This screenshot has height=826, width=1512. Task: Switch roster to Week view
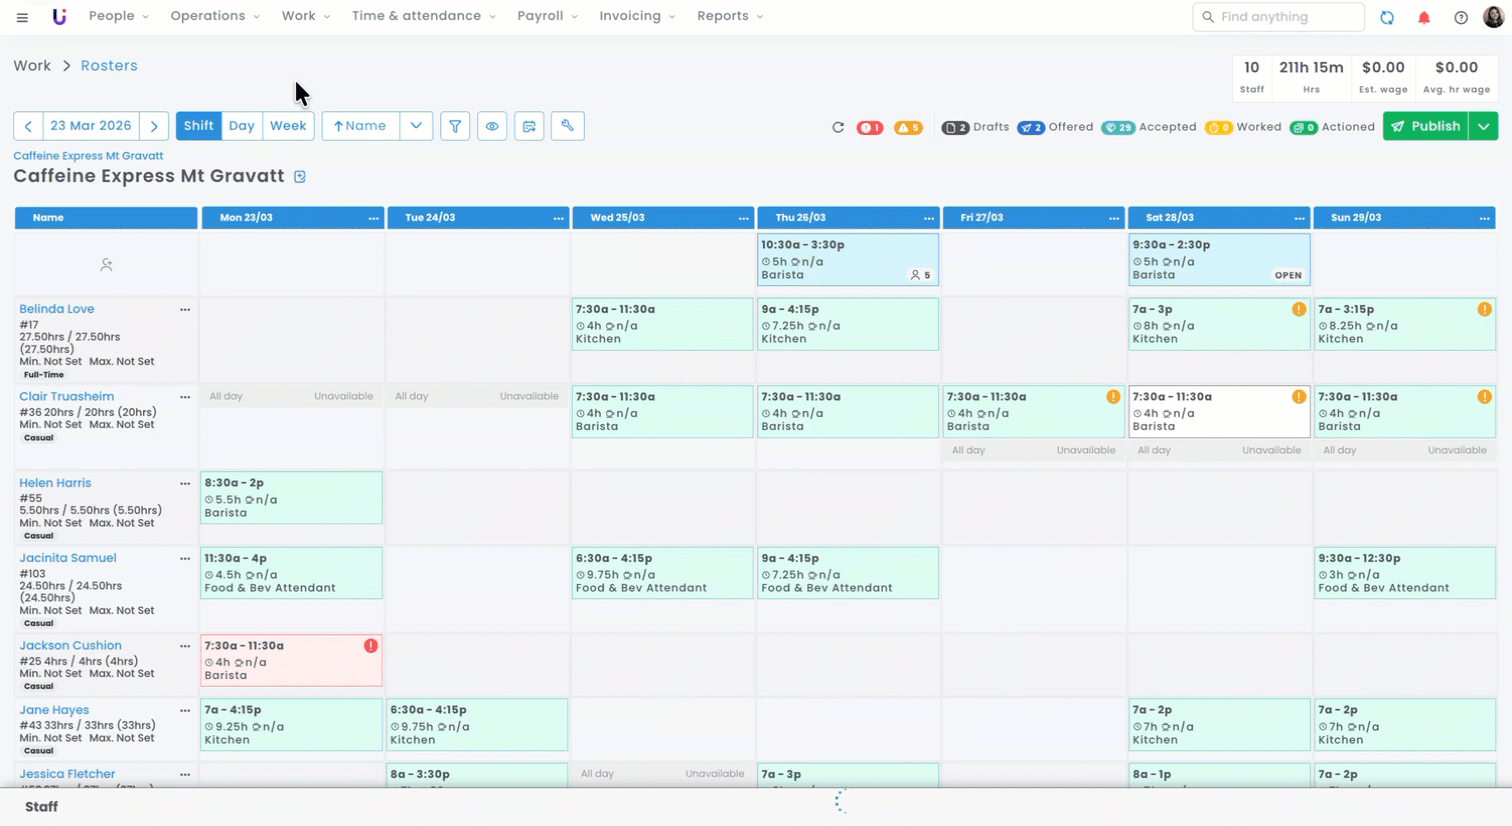click(288, 126)
